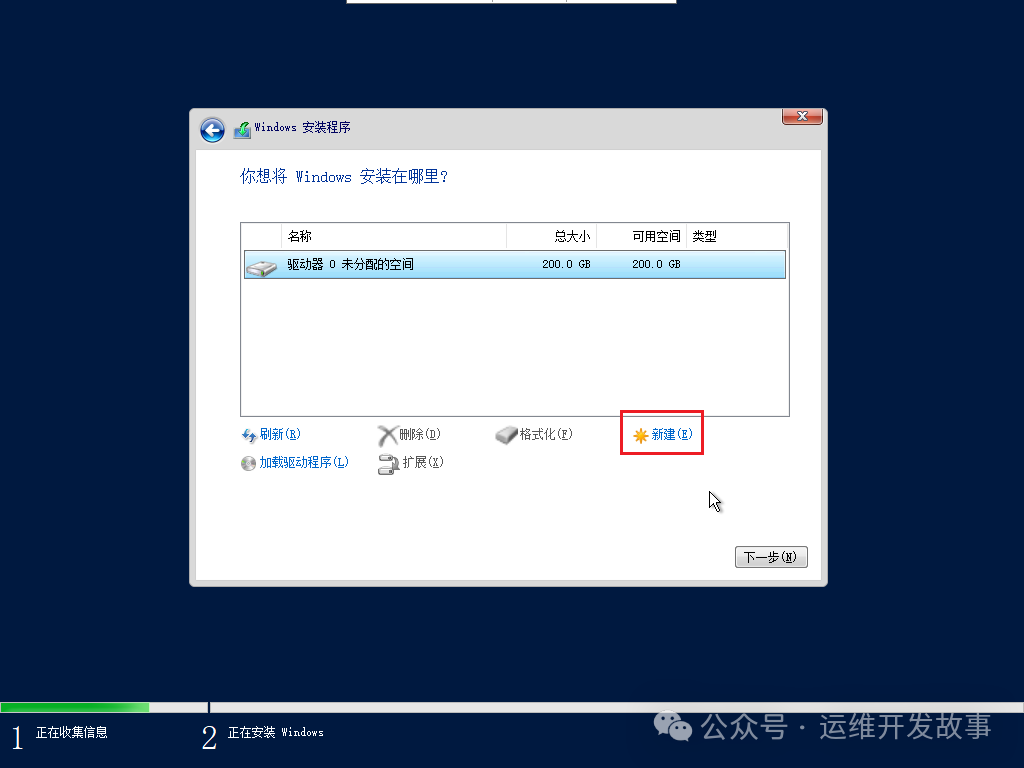Click the Extend (扩展) icon

pyautogui.click(x=388, y=463)
